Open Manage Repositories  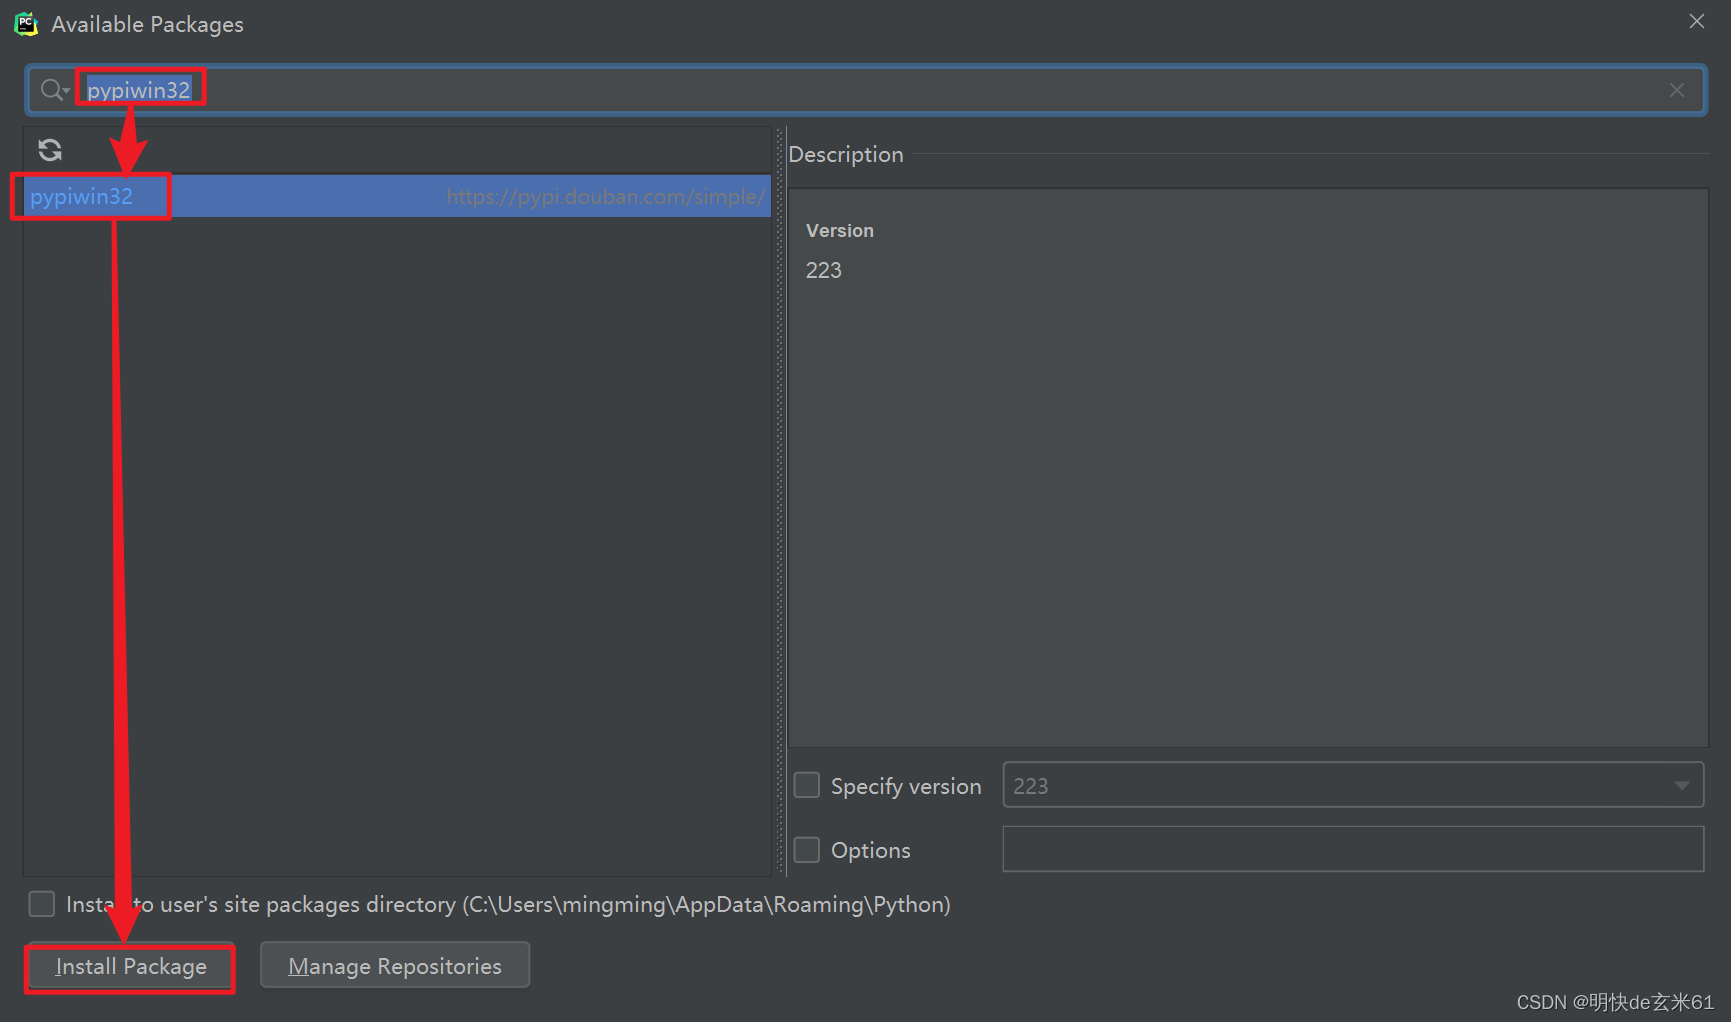tap(395, 965)
